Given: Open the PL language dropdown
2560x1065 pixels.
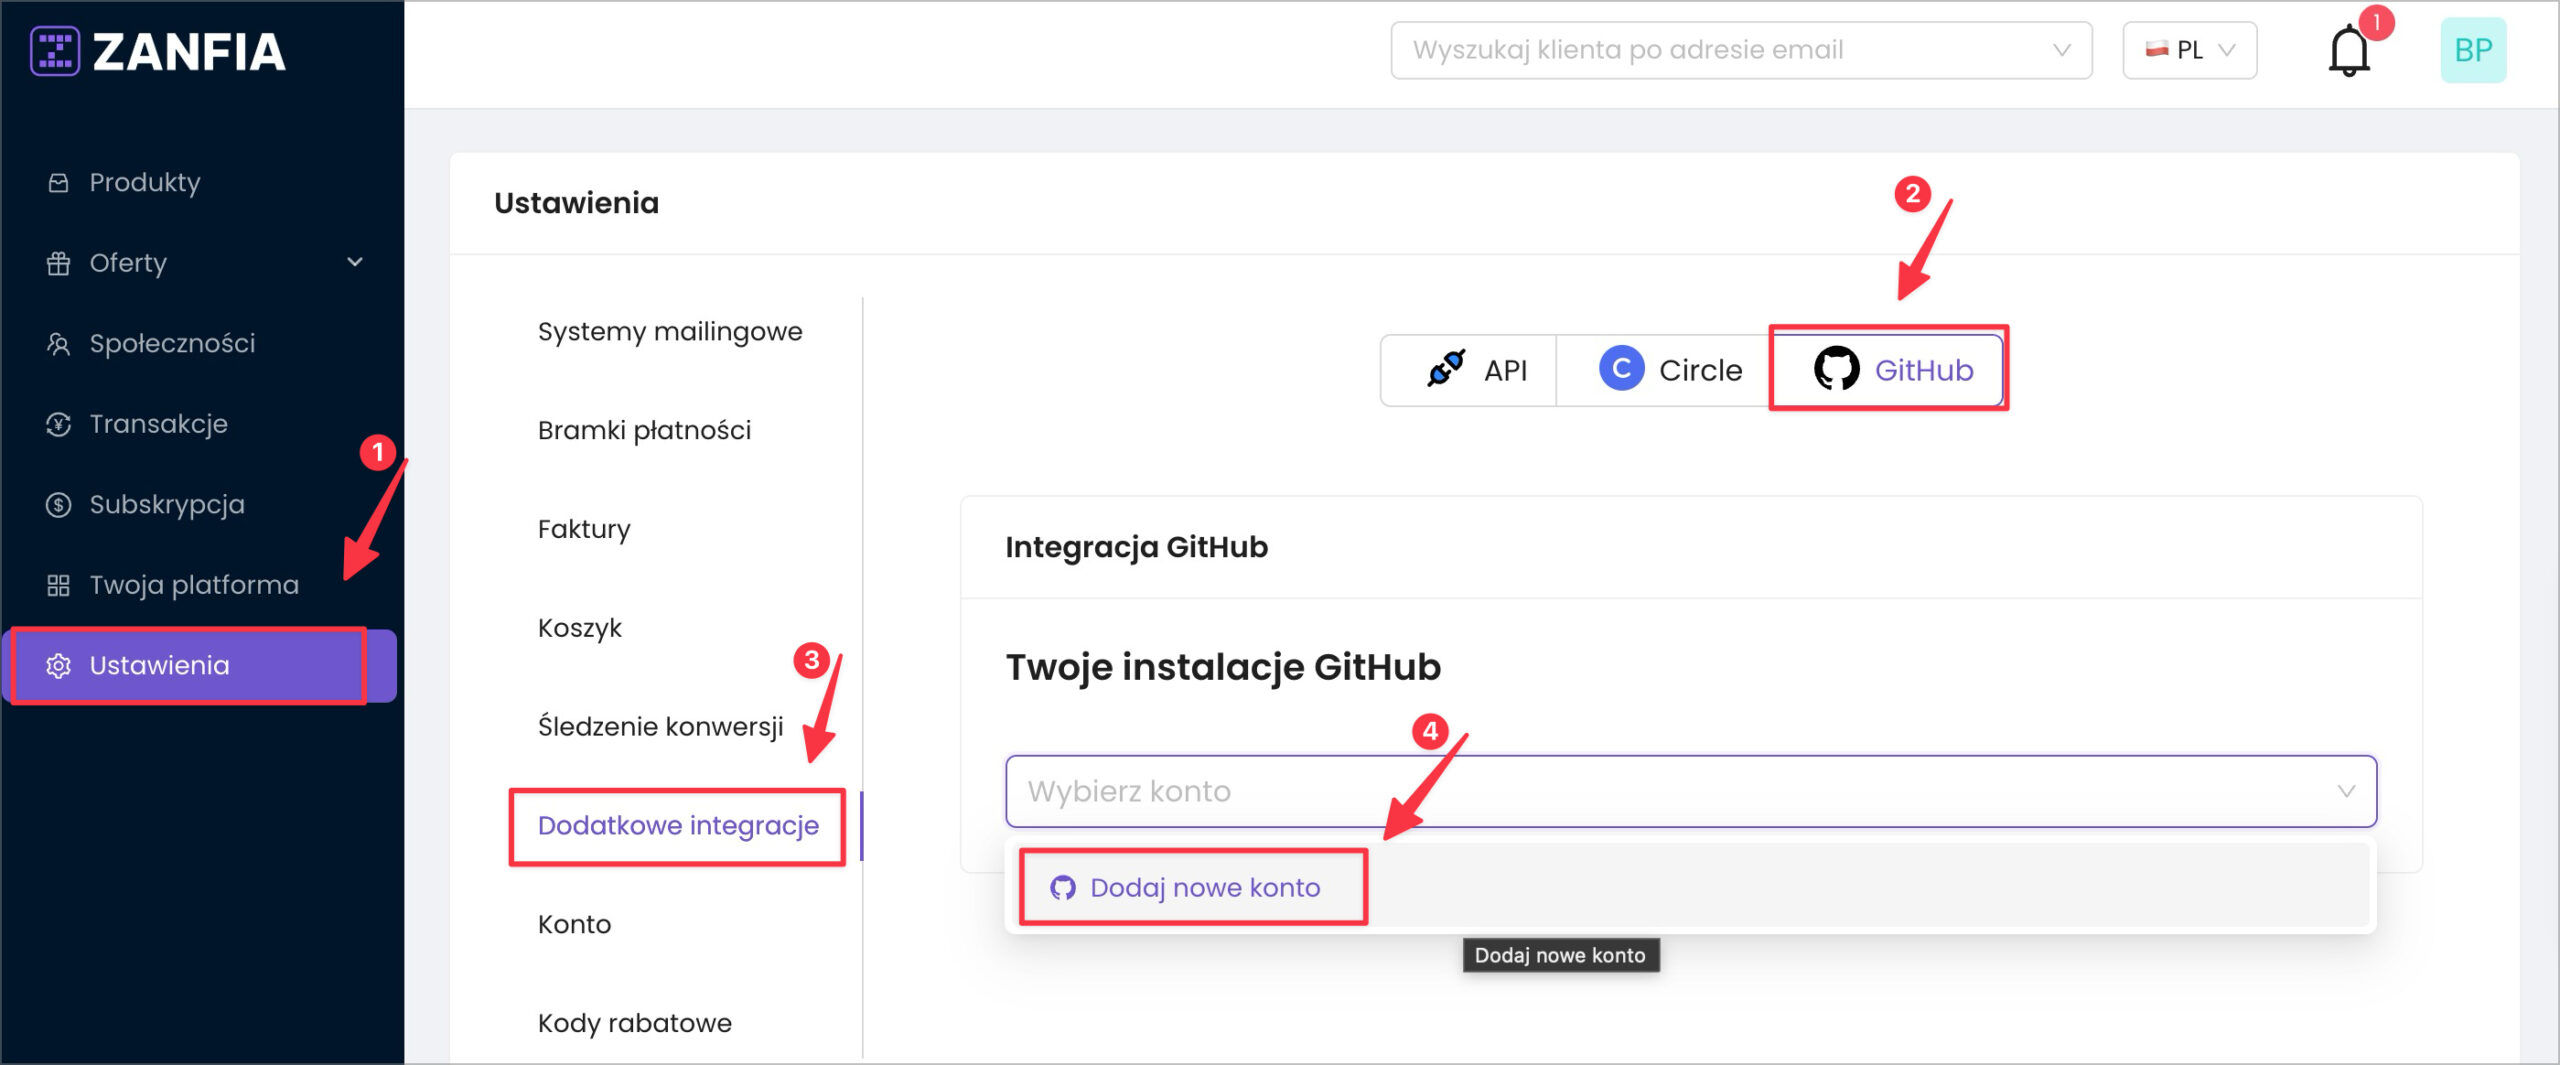Looking at the screenshot, I should point(2189,50).
